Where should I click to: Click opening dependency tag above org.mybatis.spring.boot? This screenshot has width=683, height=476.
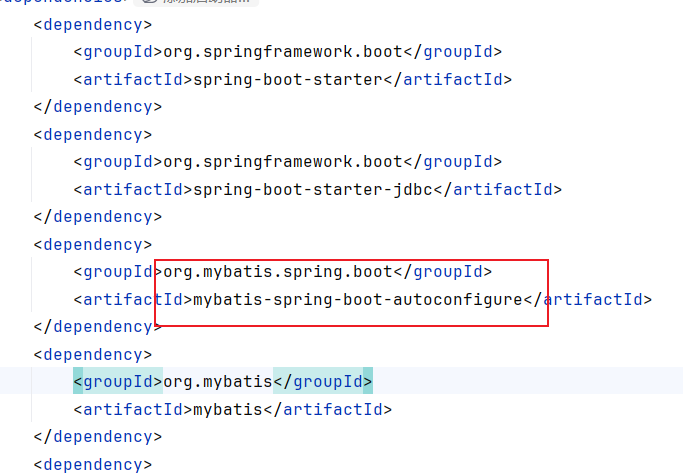pyautogui.click(x=93, y=244)
